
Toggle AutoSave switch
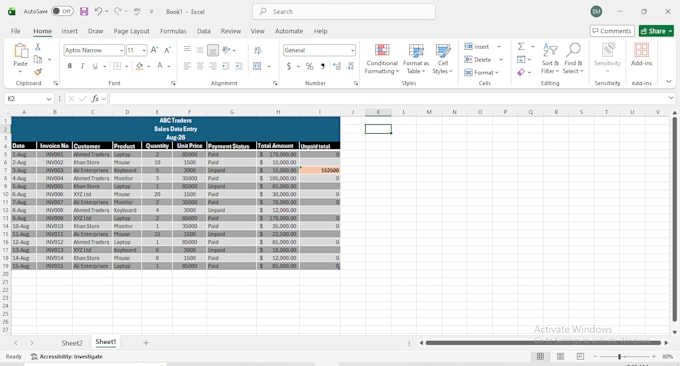click(62, 11)
